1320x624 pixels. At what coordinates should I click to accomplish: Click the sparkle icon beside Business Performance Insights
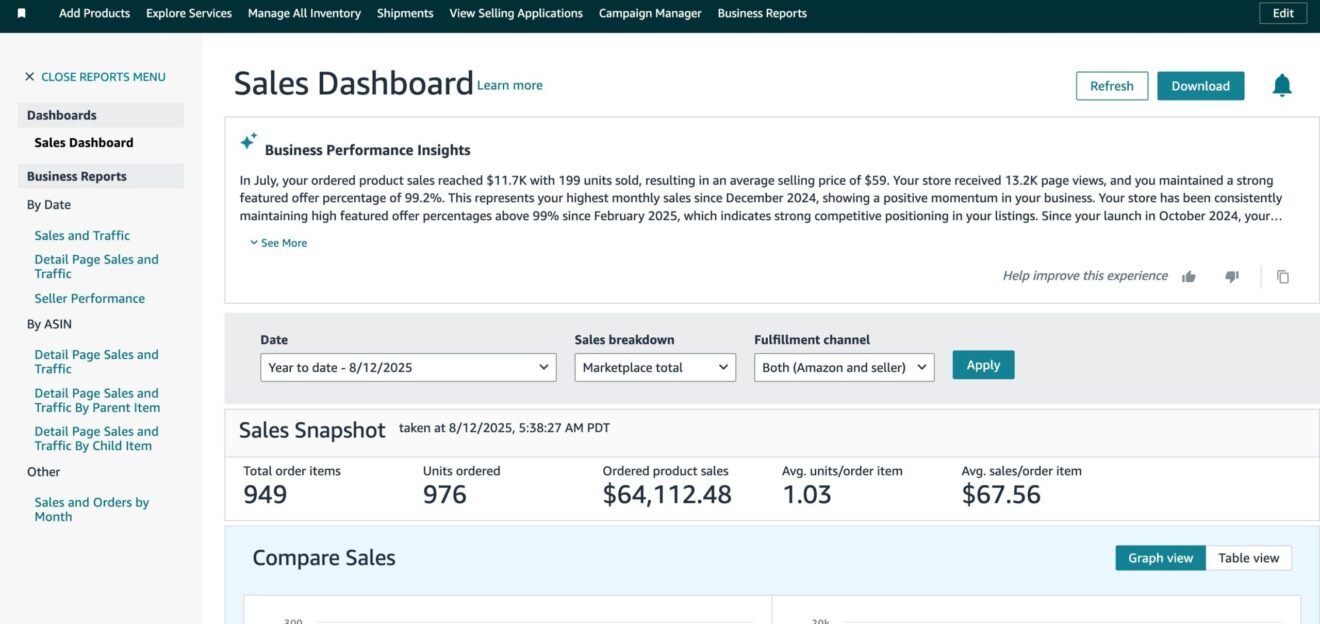248,141
